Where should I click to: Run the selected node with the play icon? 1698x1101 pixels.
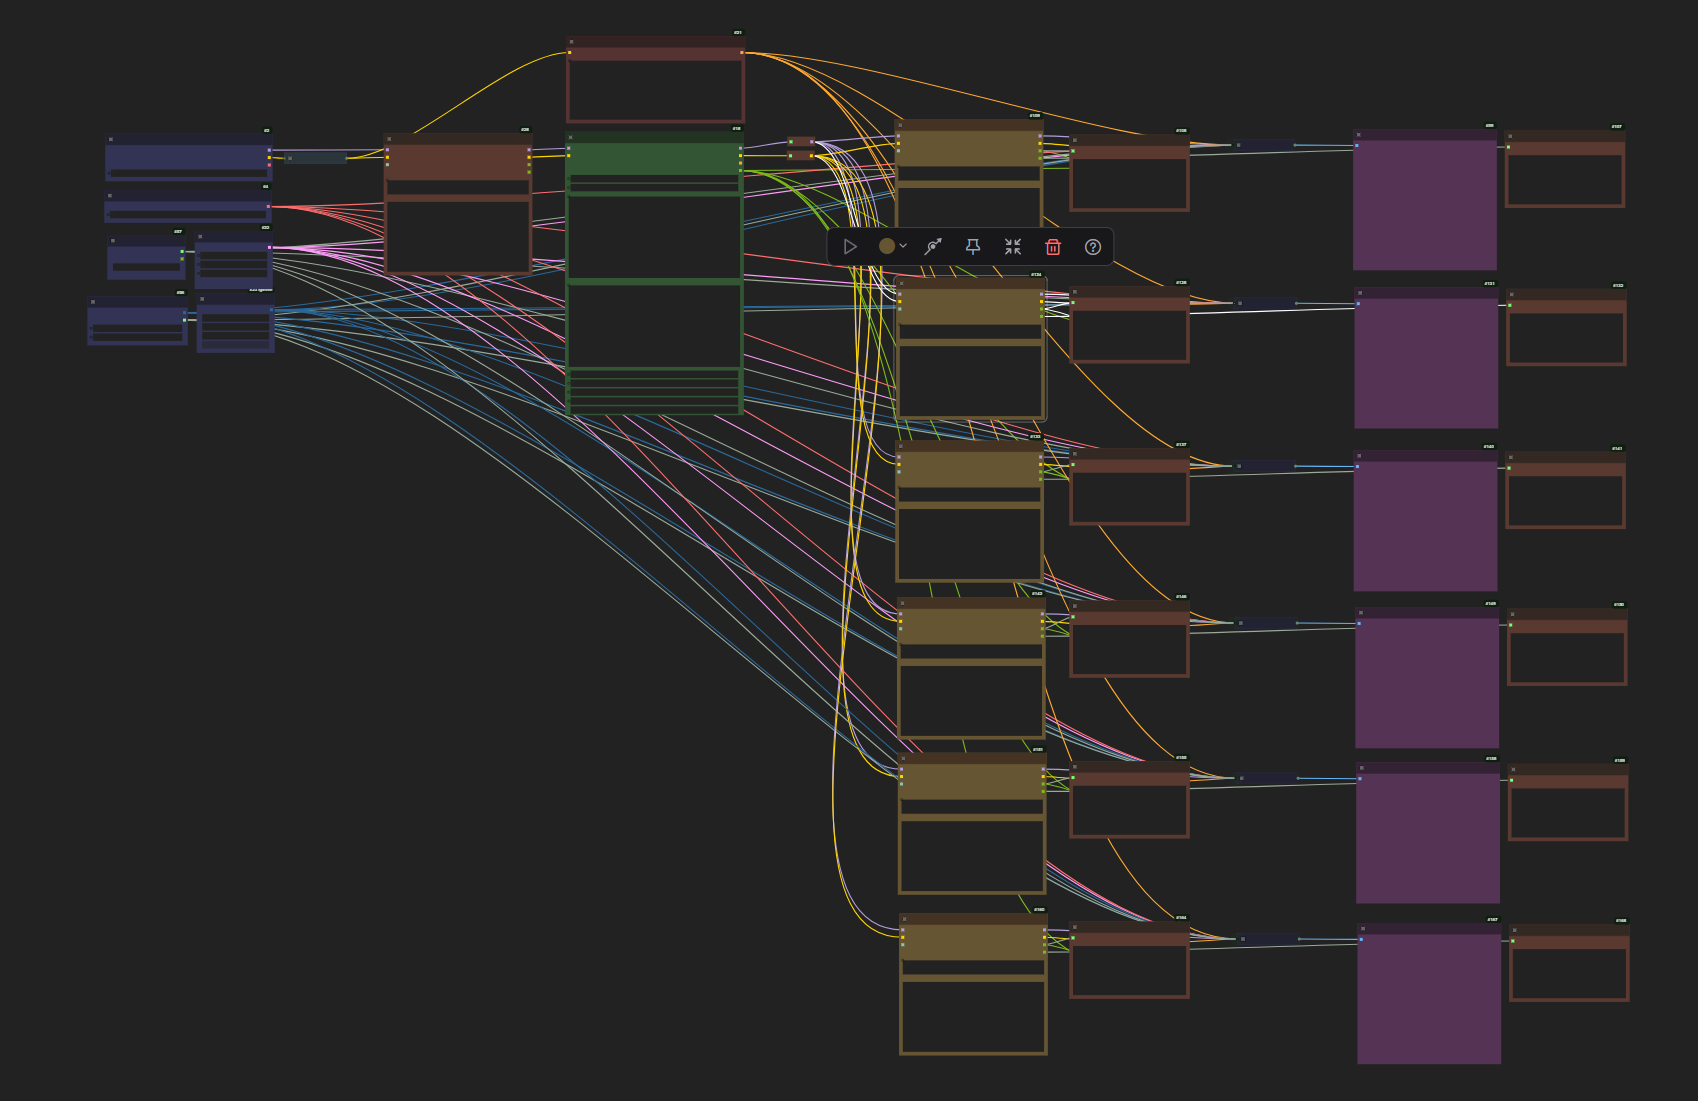850,247
